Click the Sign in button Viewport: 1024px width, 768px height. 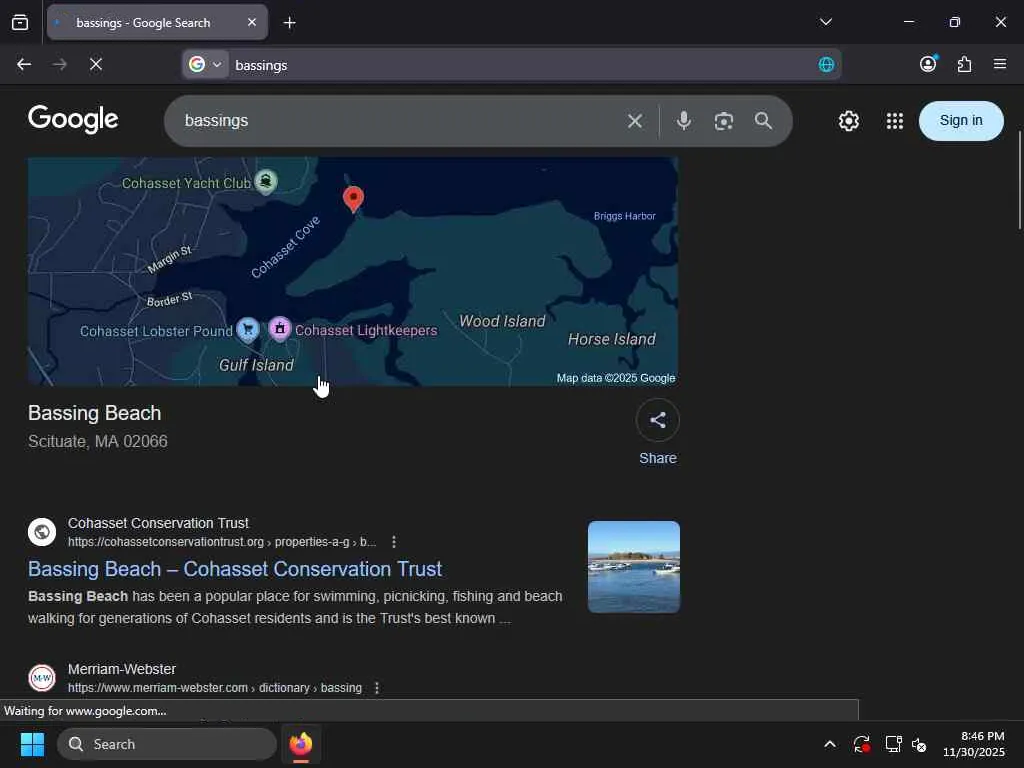pos(961,121)
